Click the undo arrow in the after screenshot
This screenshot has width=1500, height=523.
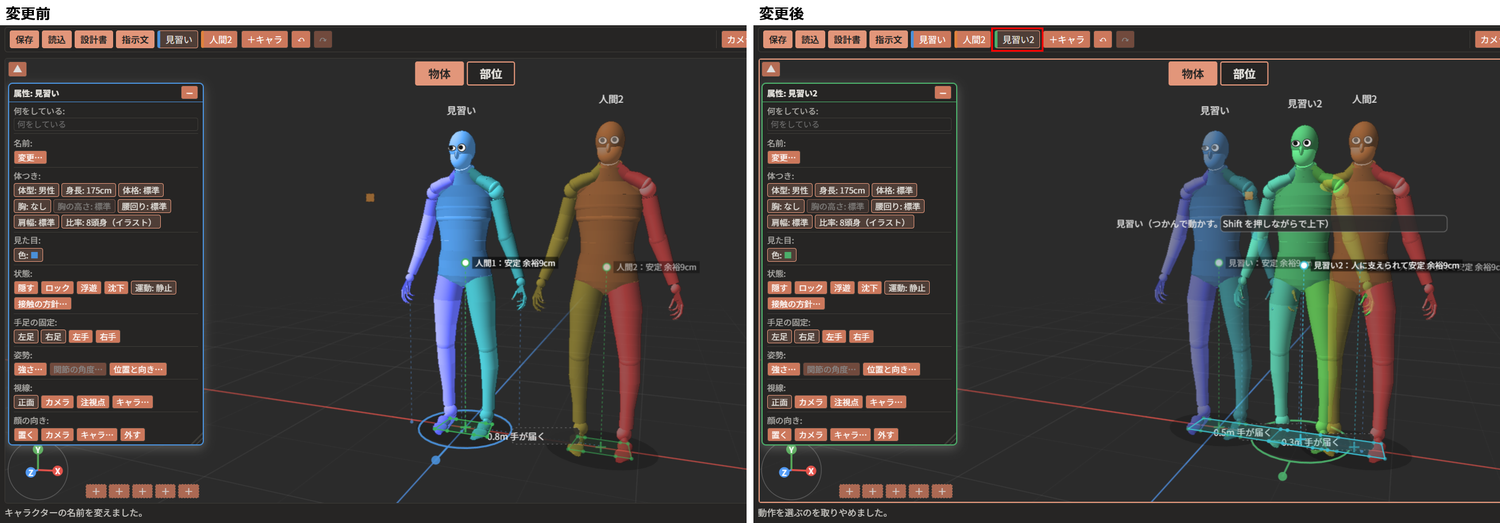1103,40
